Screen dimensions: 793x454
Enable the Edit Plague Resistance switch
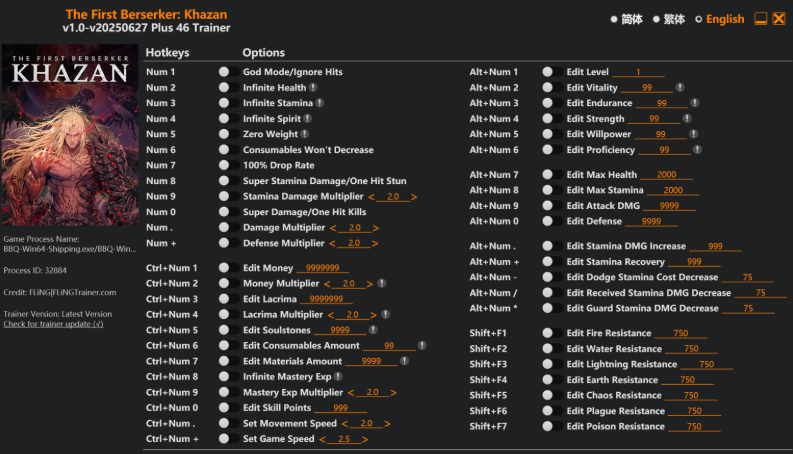(x=552, y=411)
